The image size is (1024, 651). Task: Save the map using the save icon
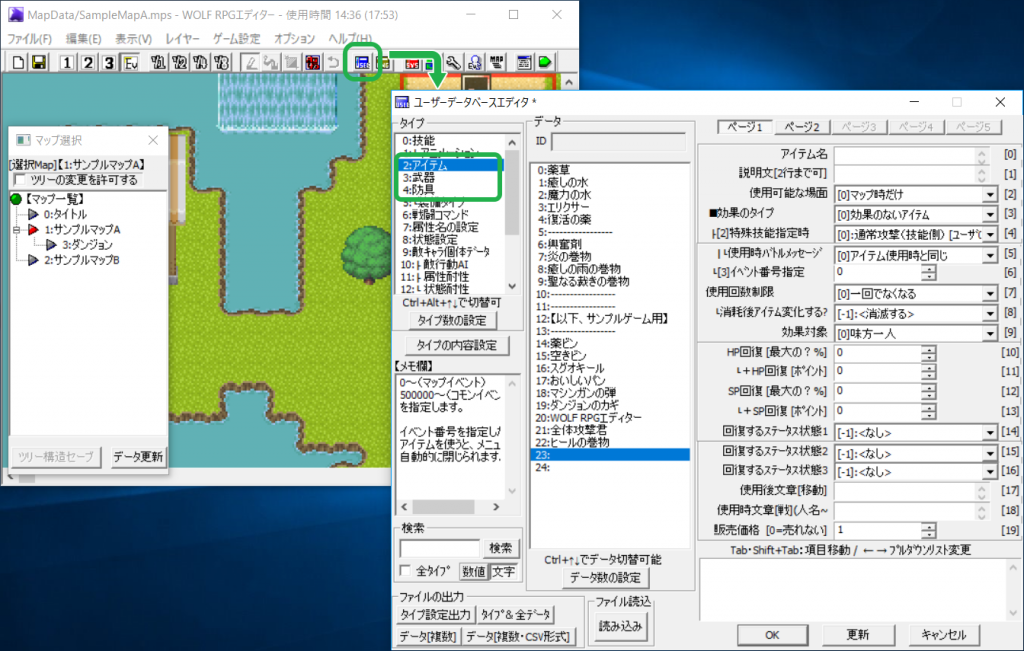pyautogui.click(x=38, y=62)
